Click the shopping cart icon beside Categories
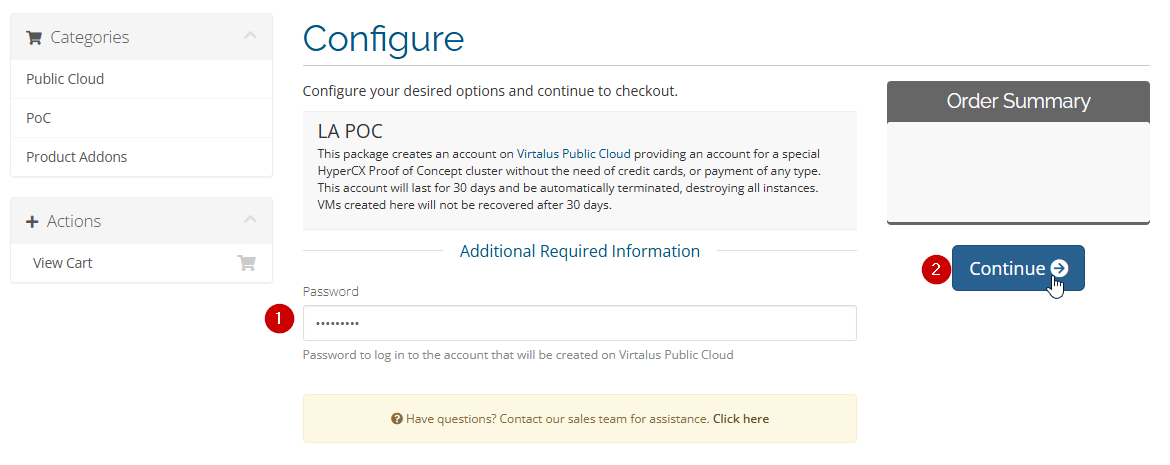This screenshot has height=465, width=1170. [34, 38]
